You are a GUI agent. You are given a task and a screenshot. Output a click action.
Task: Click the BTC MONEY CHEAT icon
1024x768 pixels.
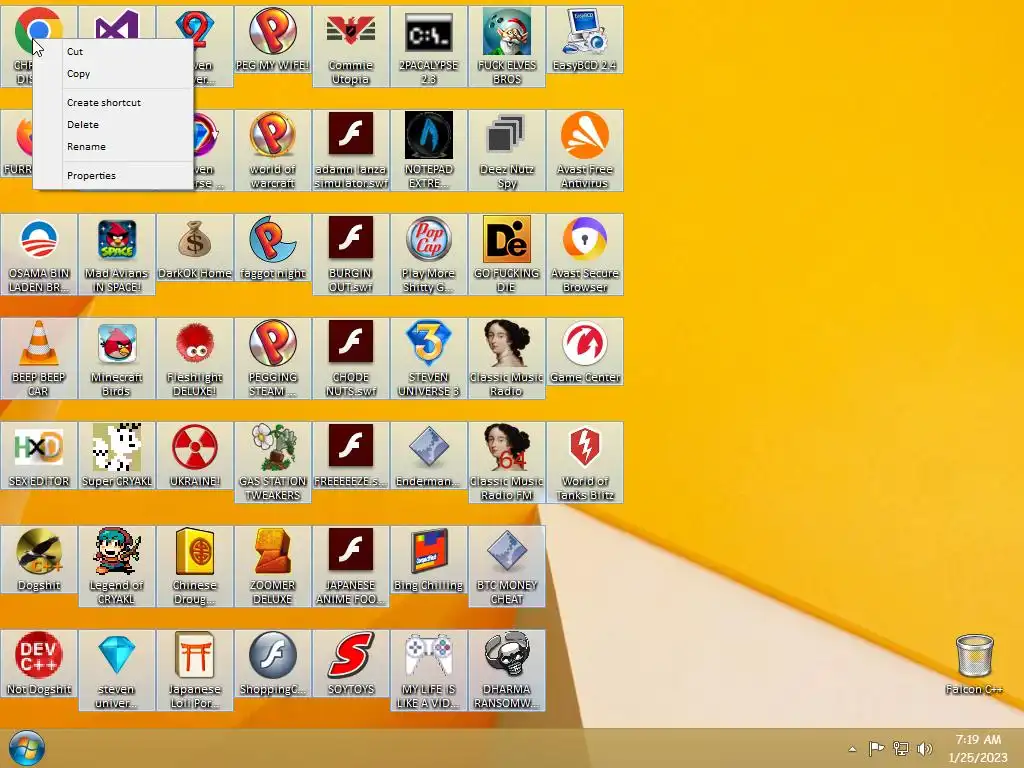(x=507, y=566)
